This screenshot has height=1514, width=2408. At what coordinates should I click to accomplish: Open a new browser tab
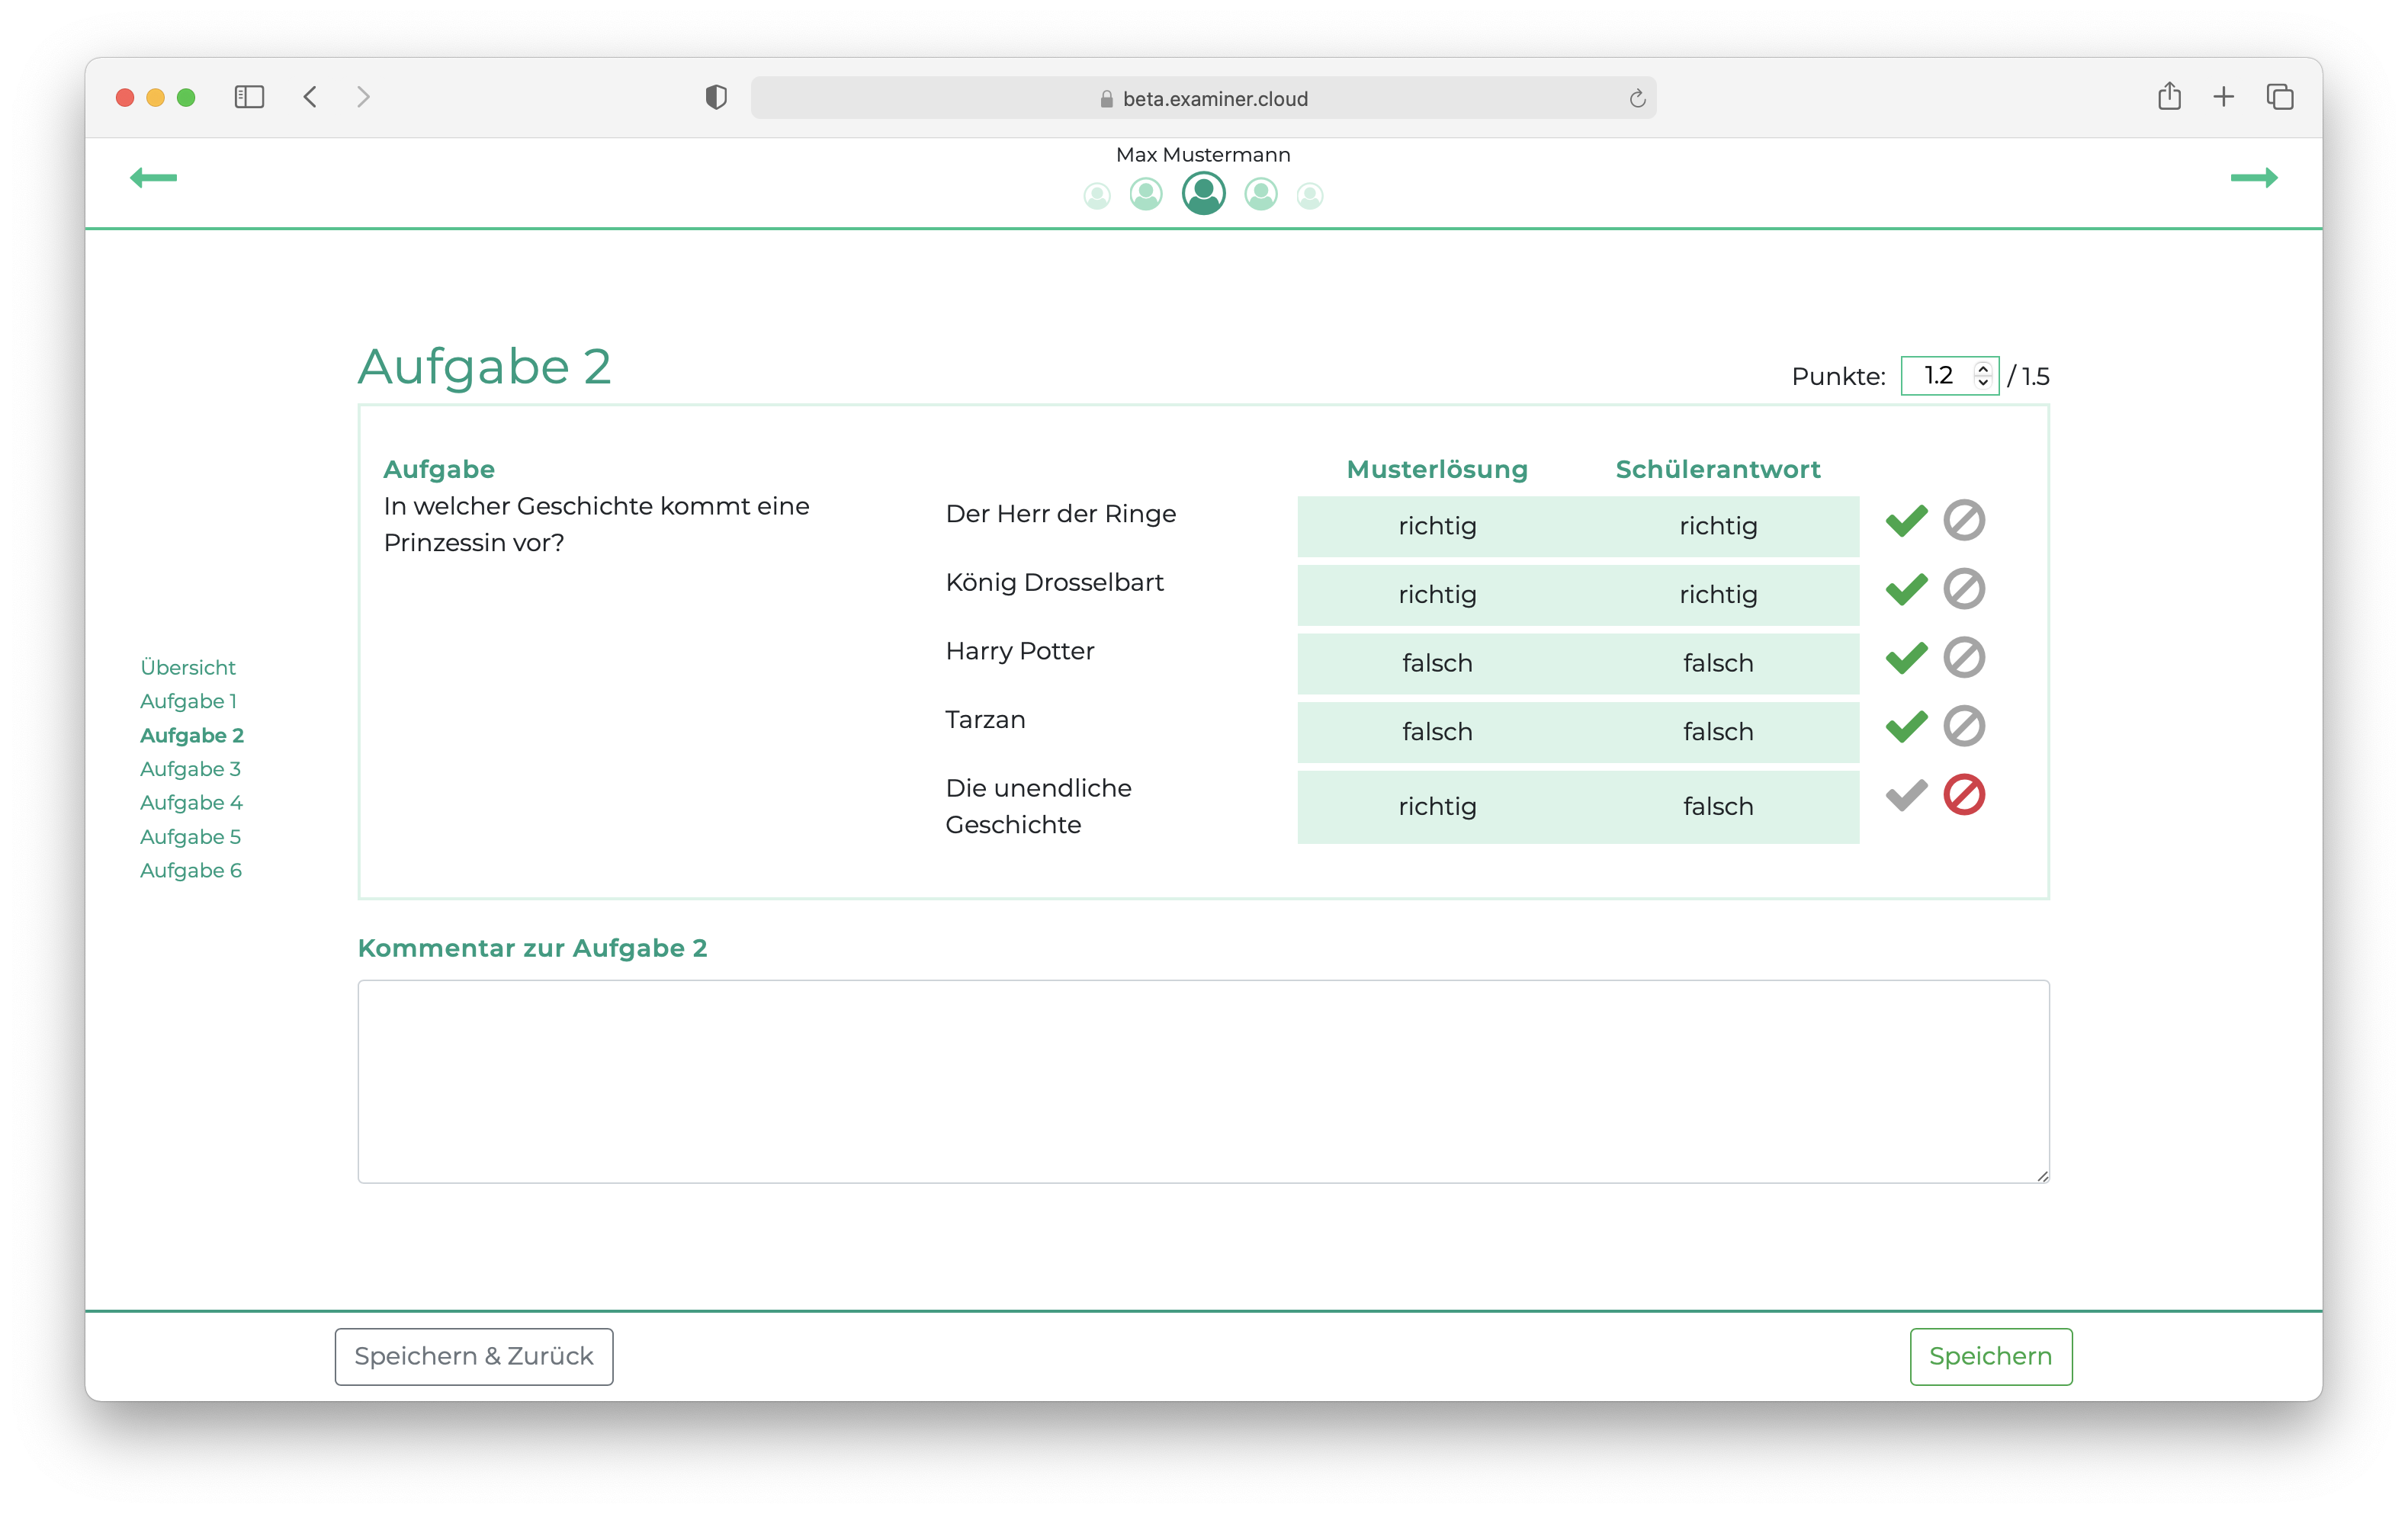click(x=2224, y=97)
